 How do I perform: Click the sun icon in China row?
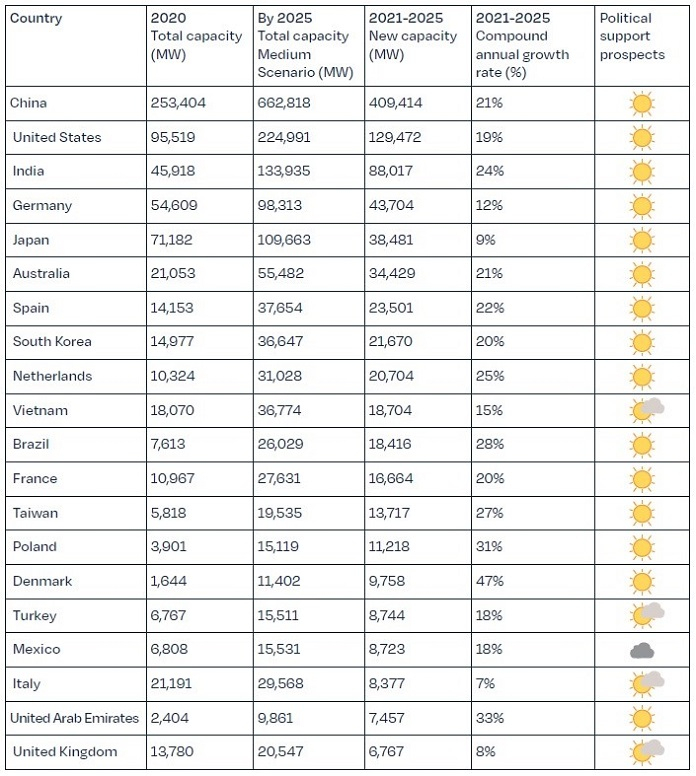[642, 104]
